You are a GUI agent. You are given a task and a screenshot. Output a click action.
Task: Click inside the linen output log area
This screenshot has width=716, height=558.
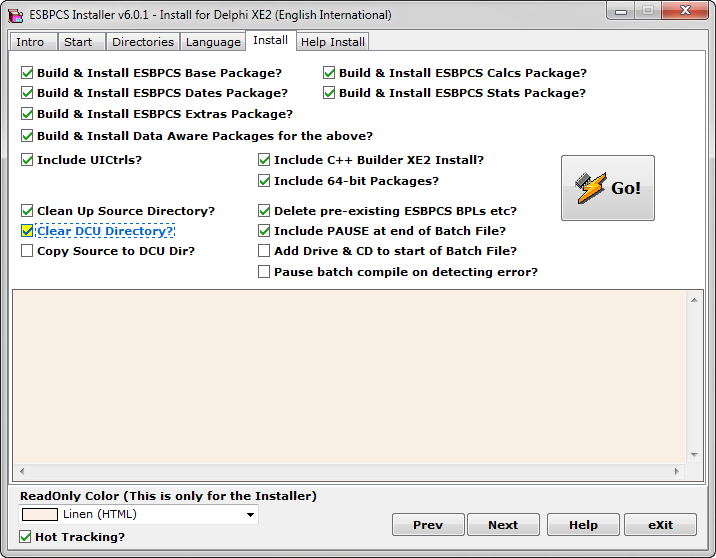[349, 377]
